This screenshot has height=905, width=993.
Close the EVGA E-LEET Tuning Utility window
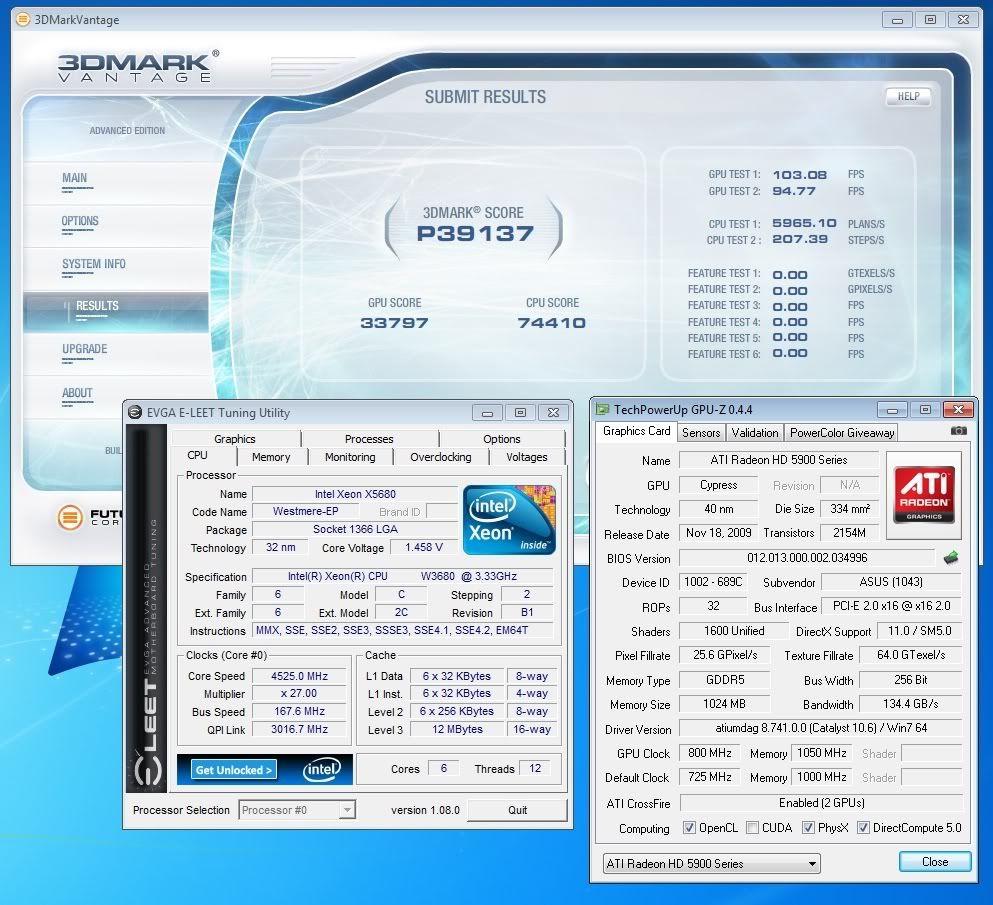(x=553, y=413)
